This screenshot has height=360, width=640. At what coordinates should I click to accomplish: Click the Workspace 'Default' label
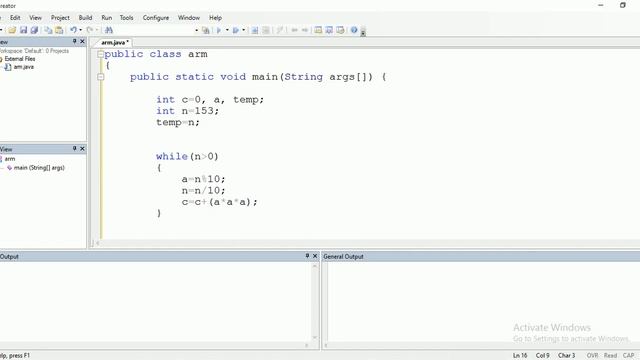pos(34,51)
